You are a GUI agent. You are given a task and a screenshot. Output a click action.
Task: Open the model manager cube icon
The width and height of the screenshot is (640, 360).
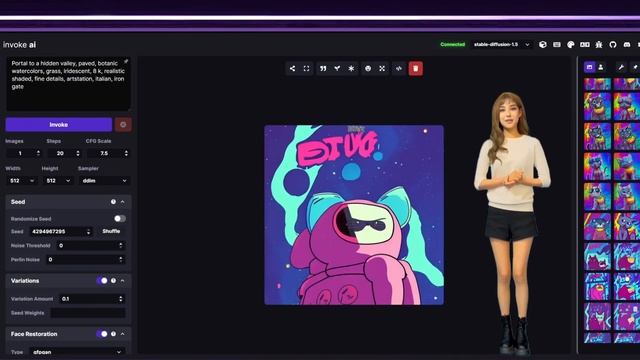click(543, 44)
